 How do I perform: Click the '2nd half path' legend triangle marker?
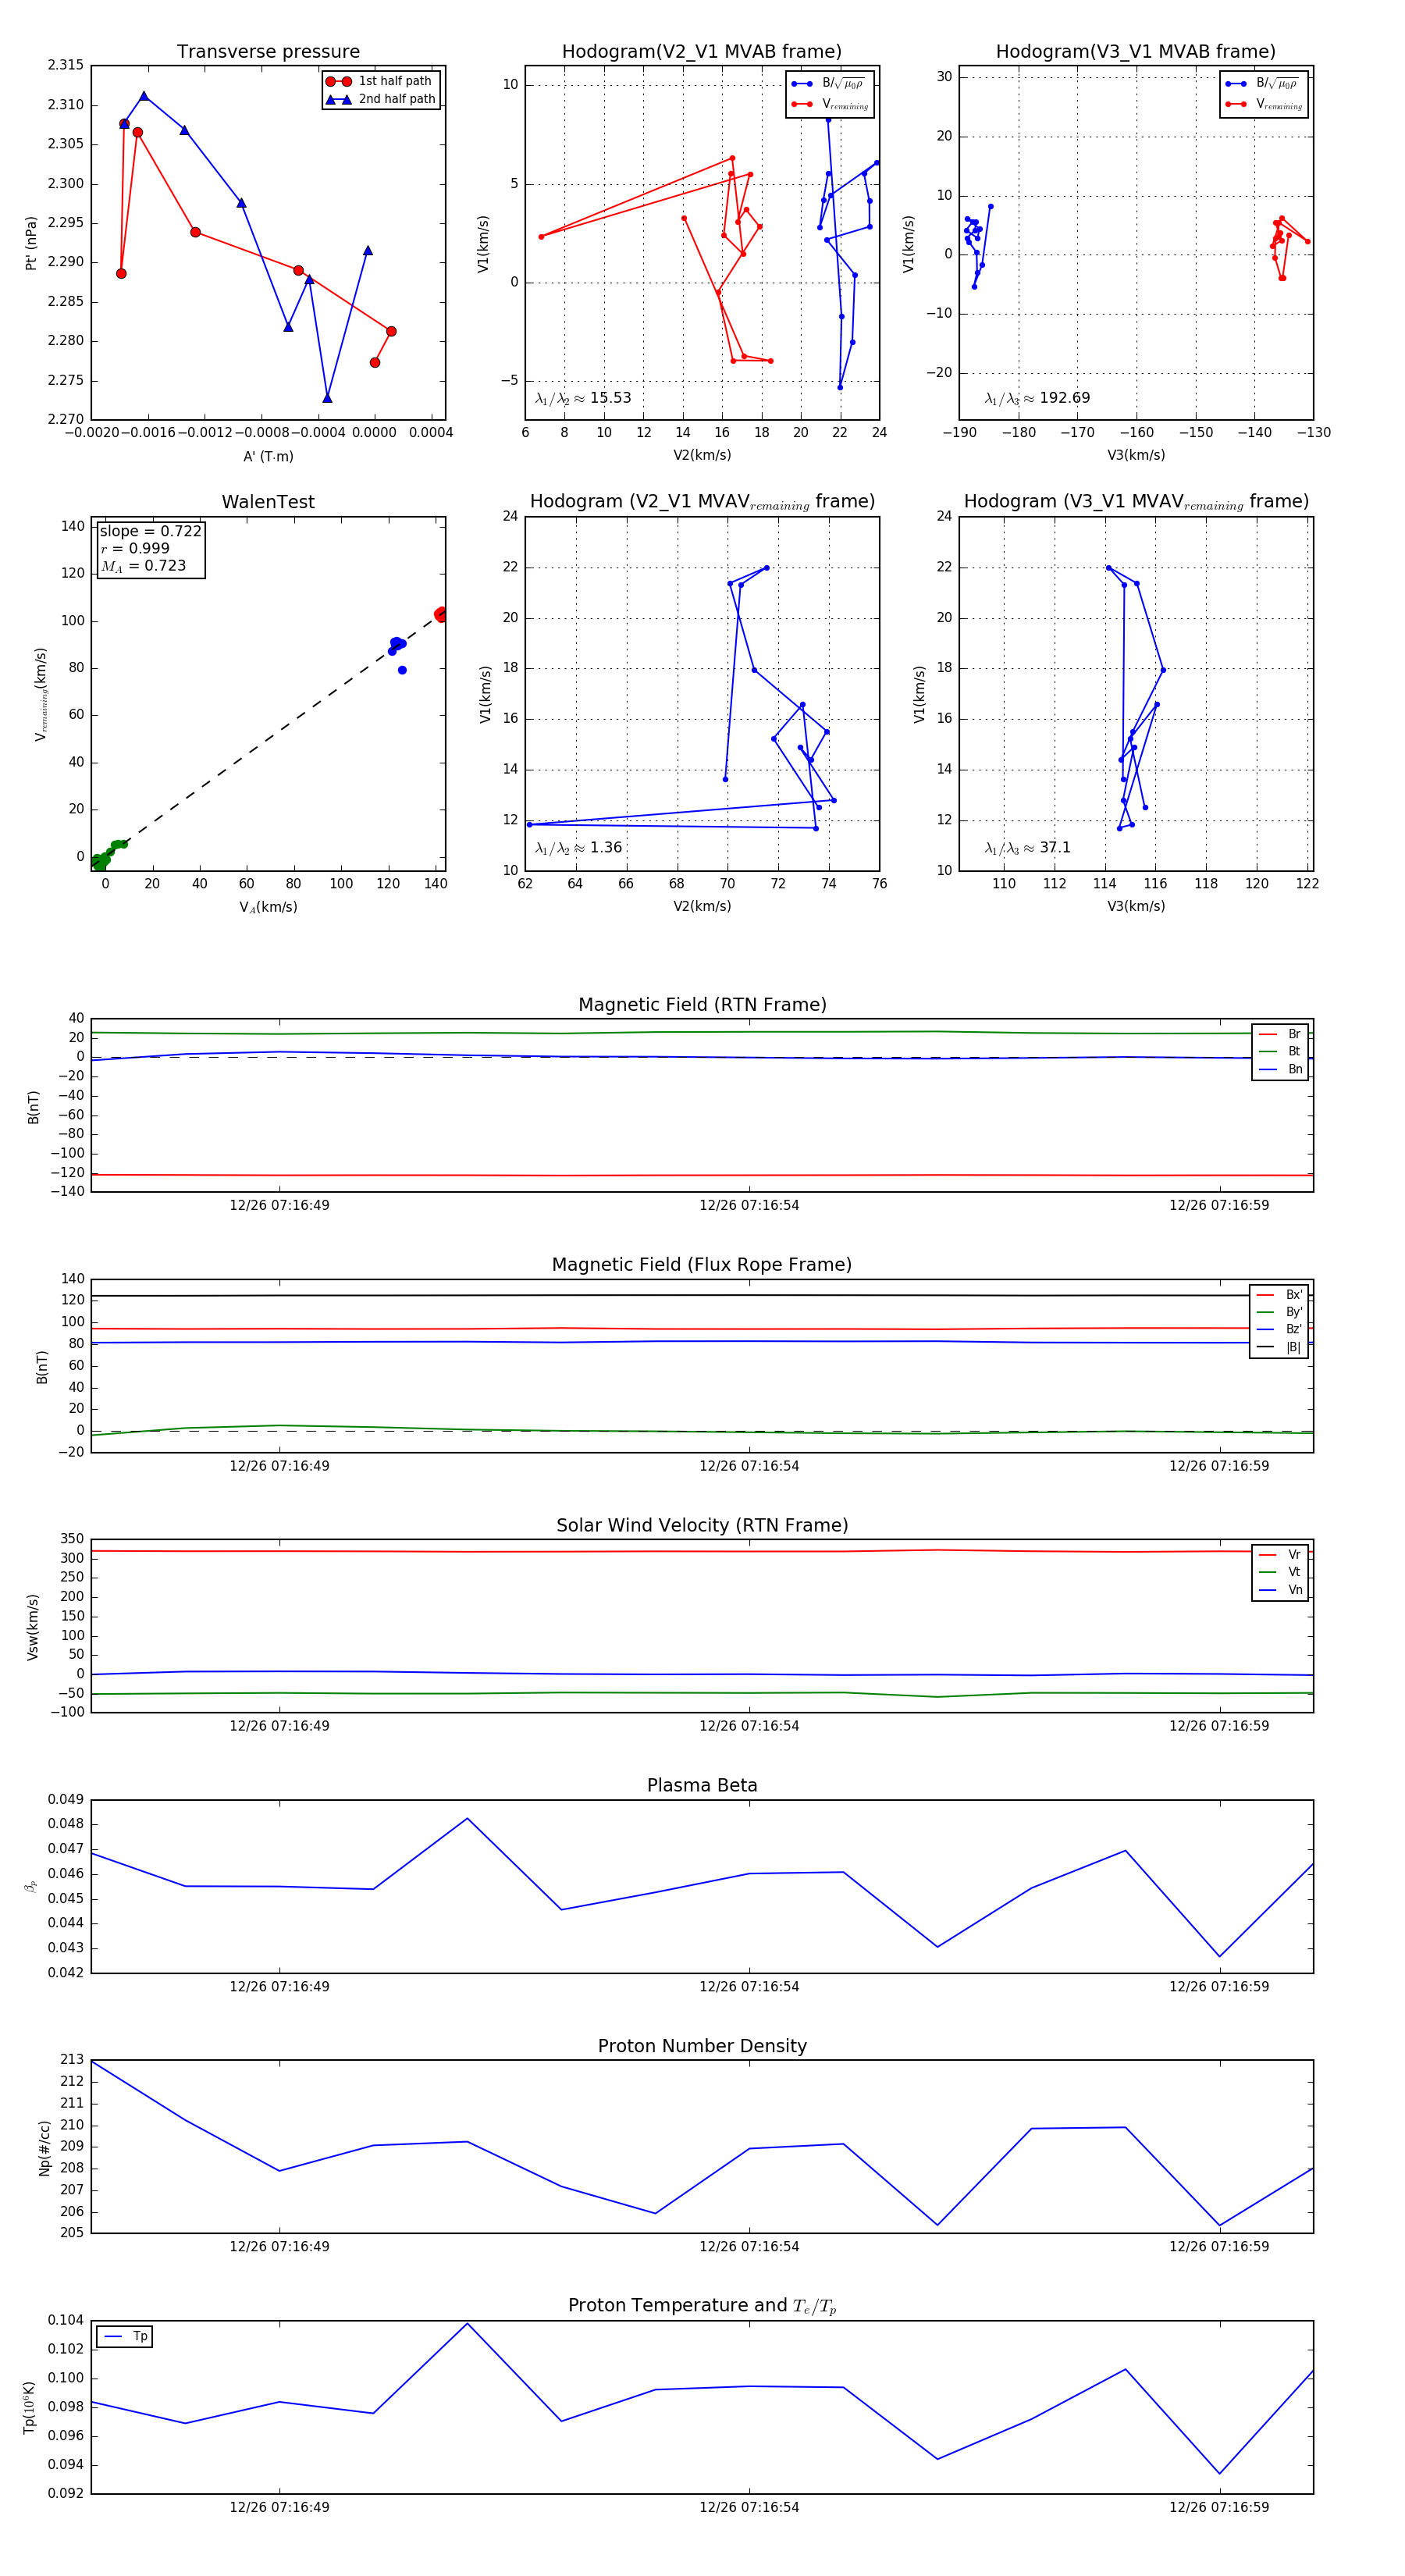339,99
